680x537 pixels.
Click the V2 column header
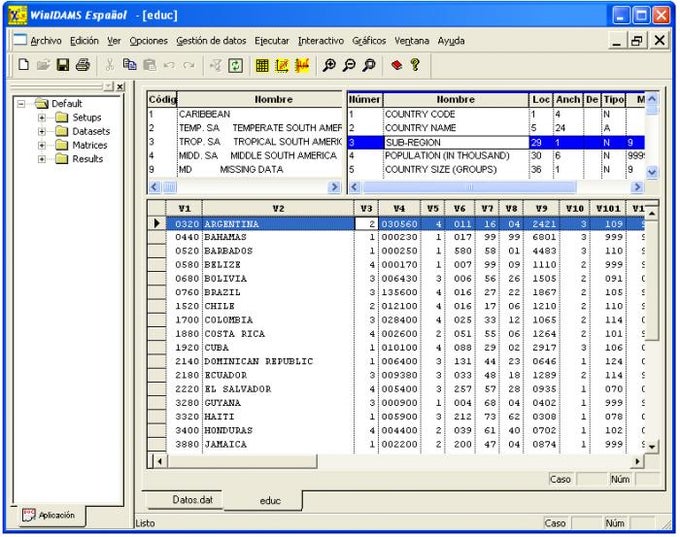pos(278,209)
